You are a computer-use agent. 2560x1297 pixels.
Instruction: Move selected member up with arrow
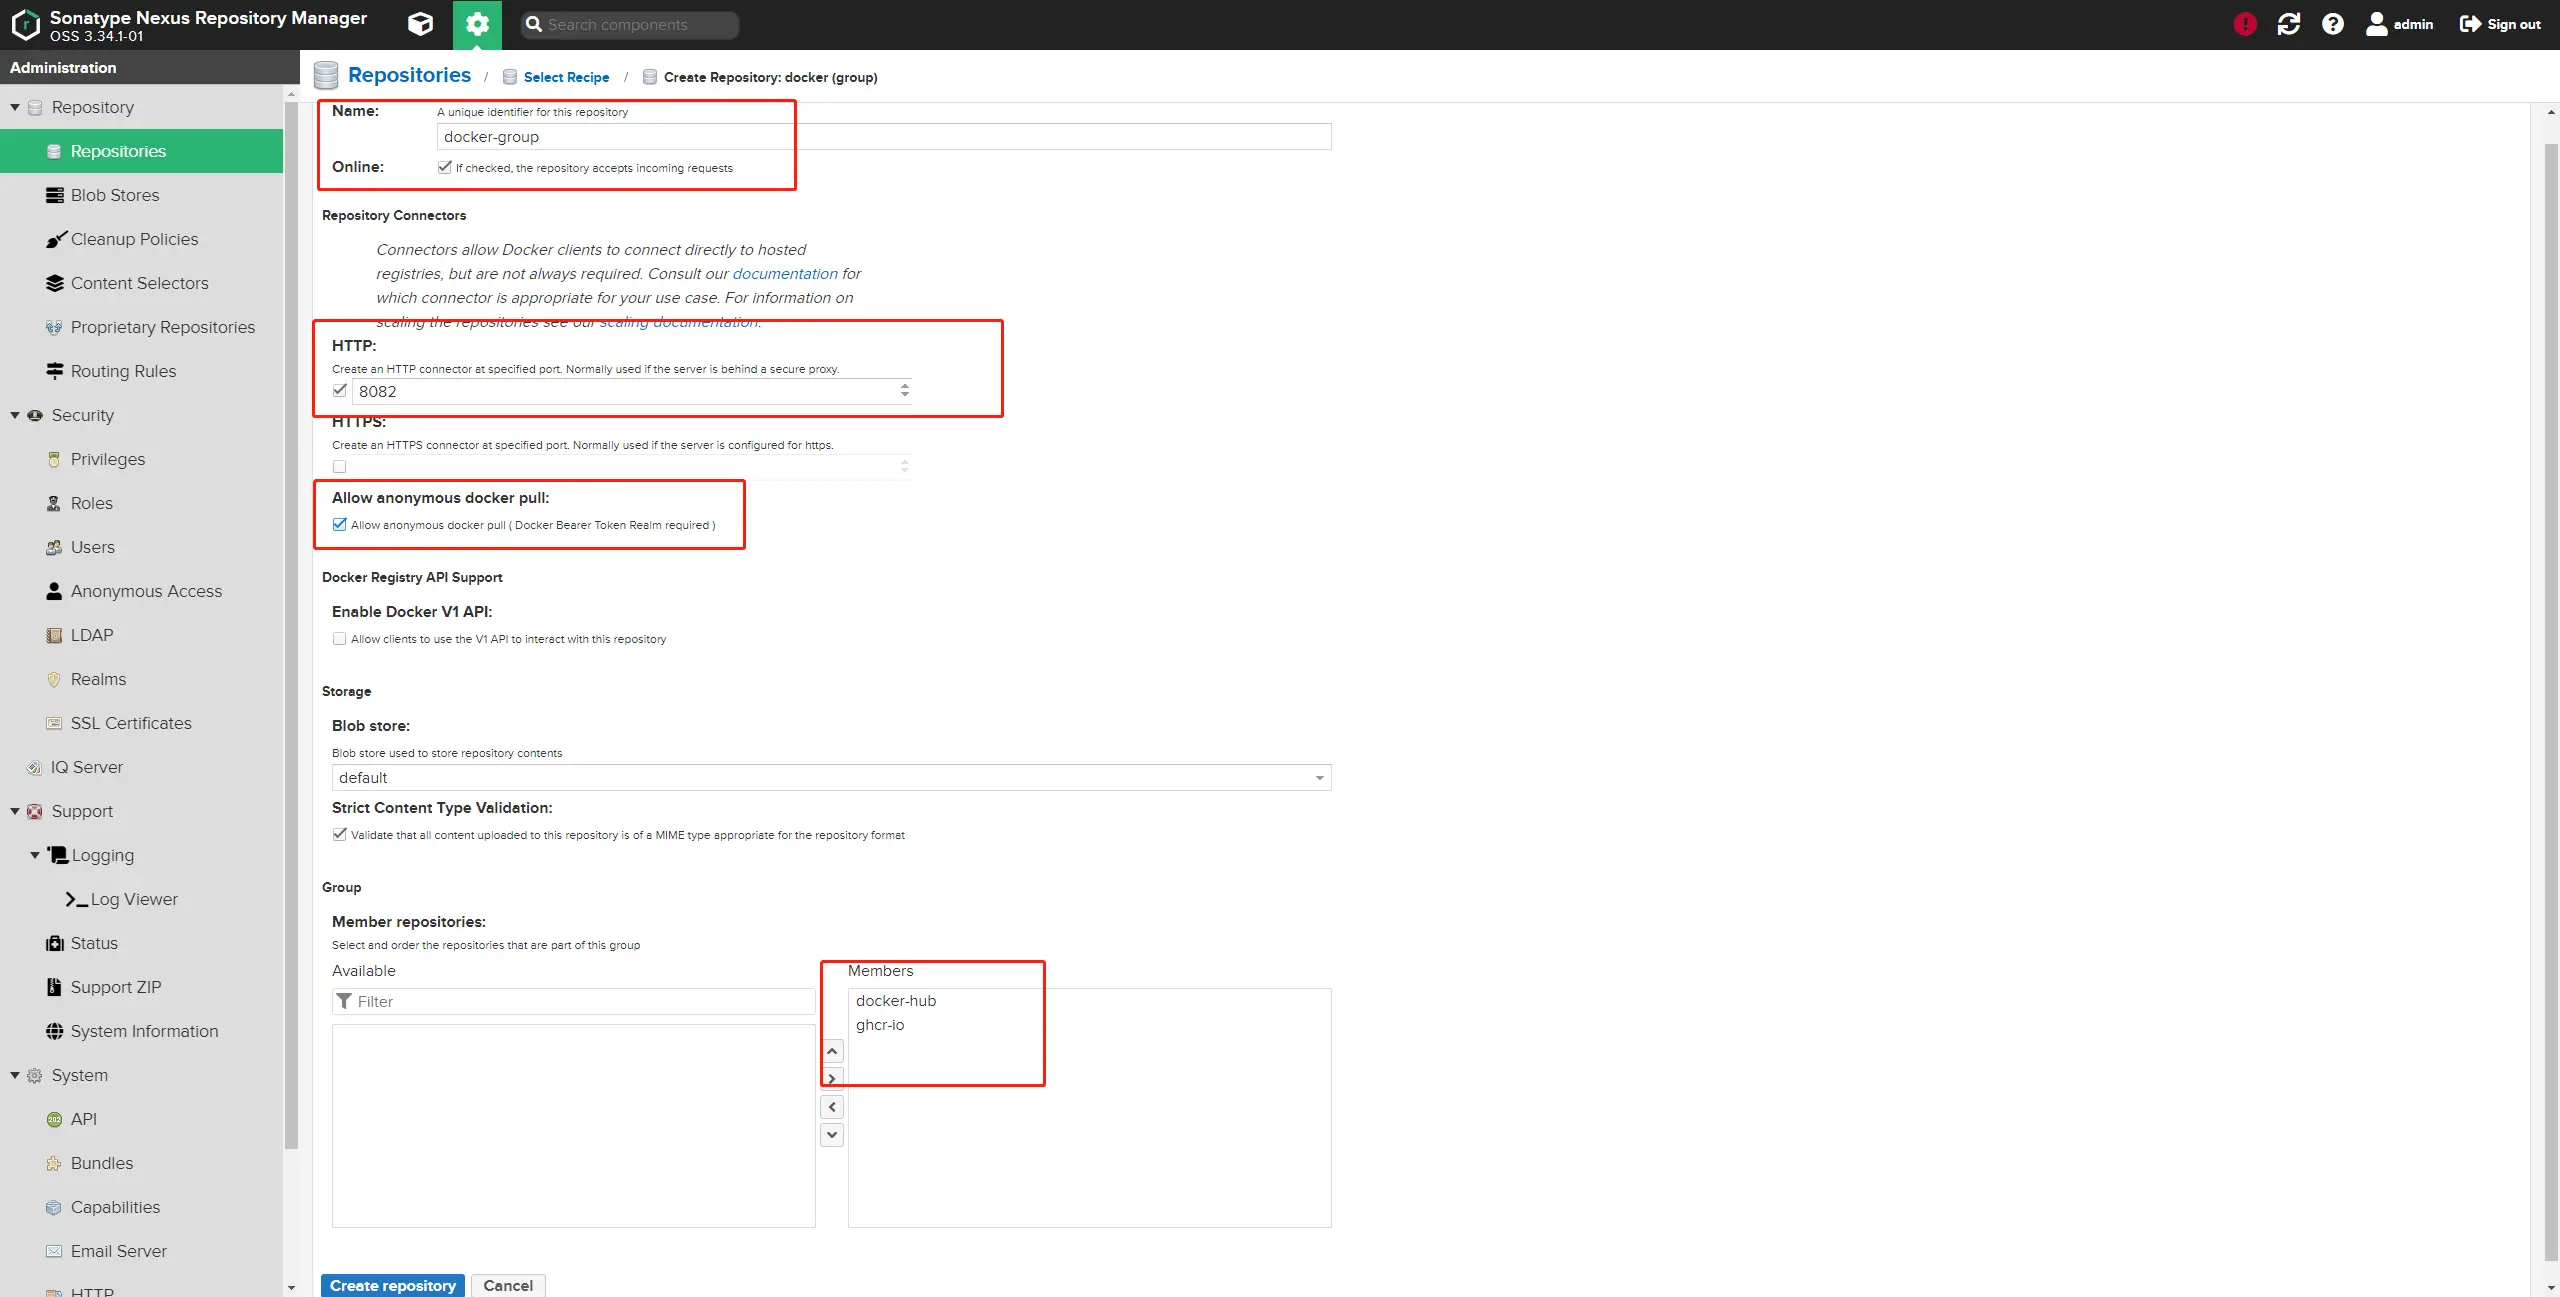coord(832,1051)
